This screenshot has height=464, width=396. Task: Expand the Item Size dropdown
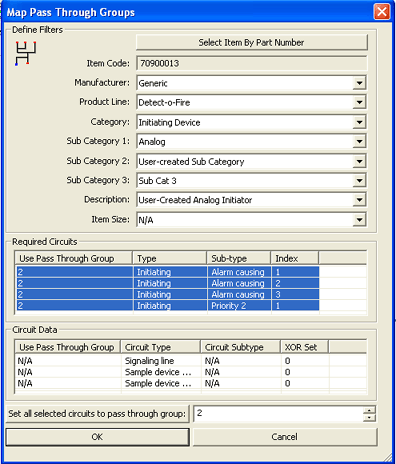pyautogui.click(x=359, y=220)
